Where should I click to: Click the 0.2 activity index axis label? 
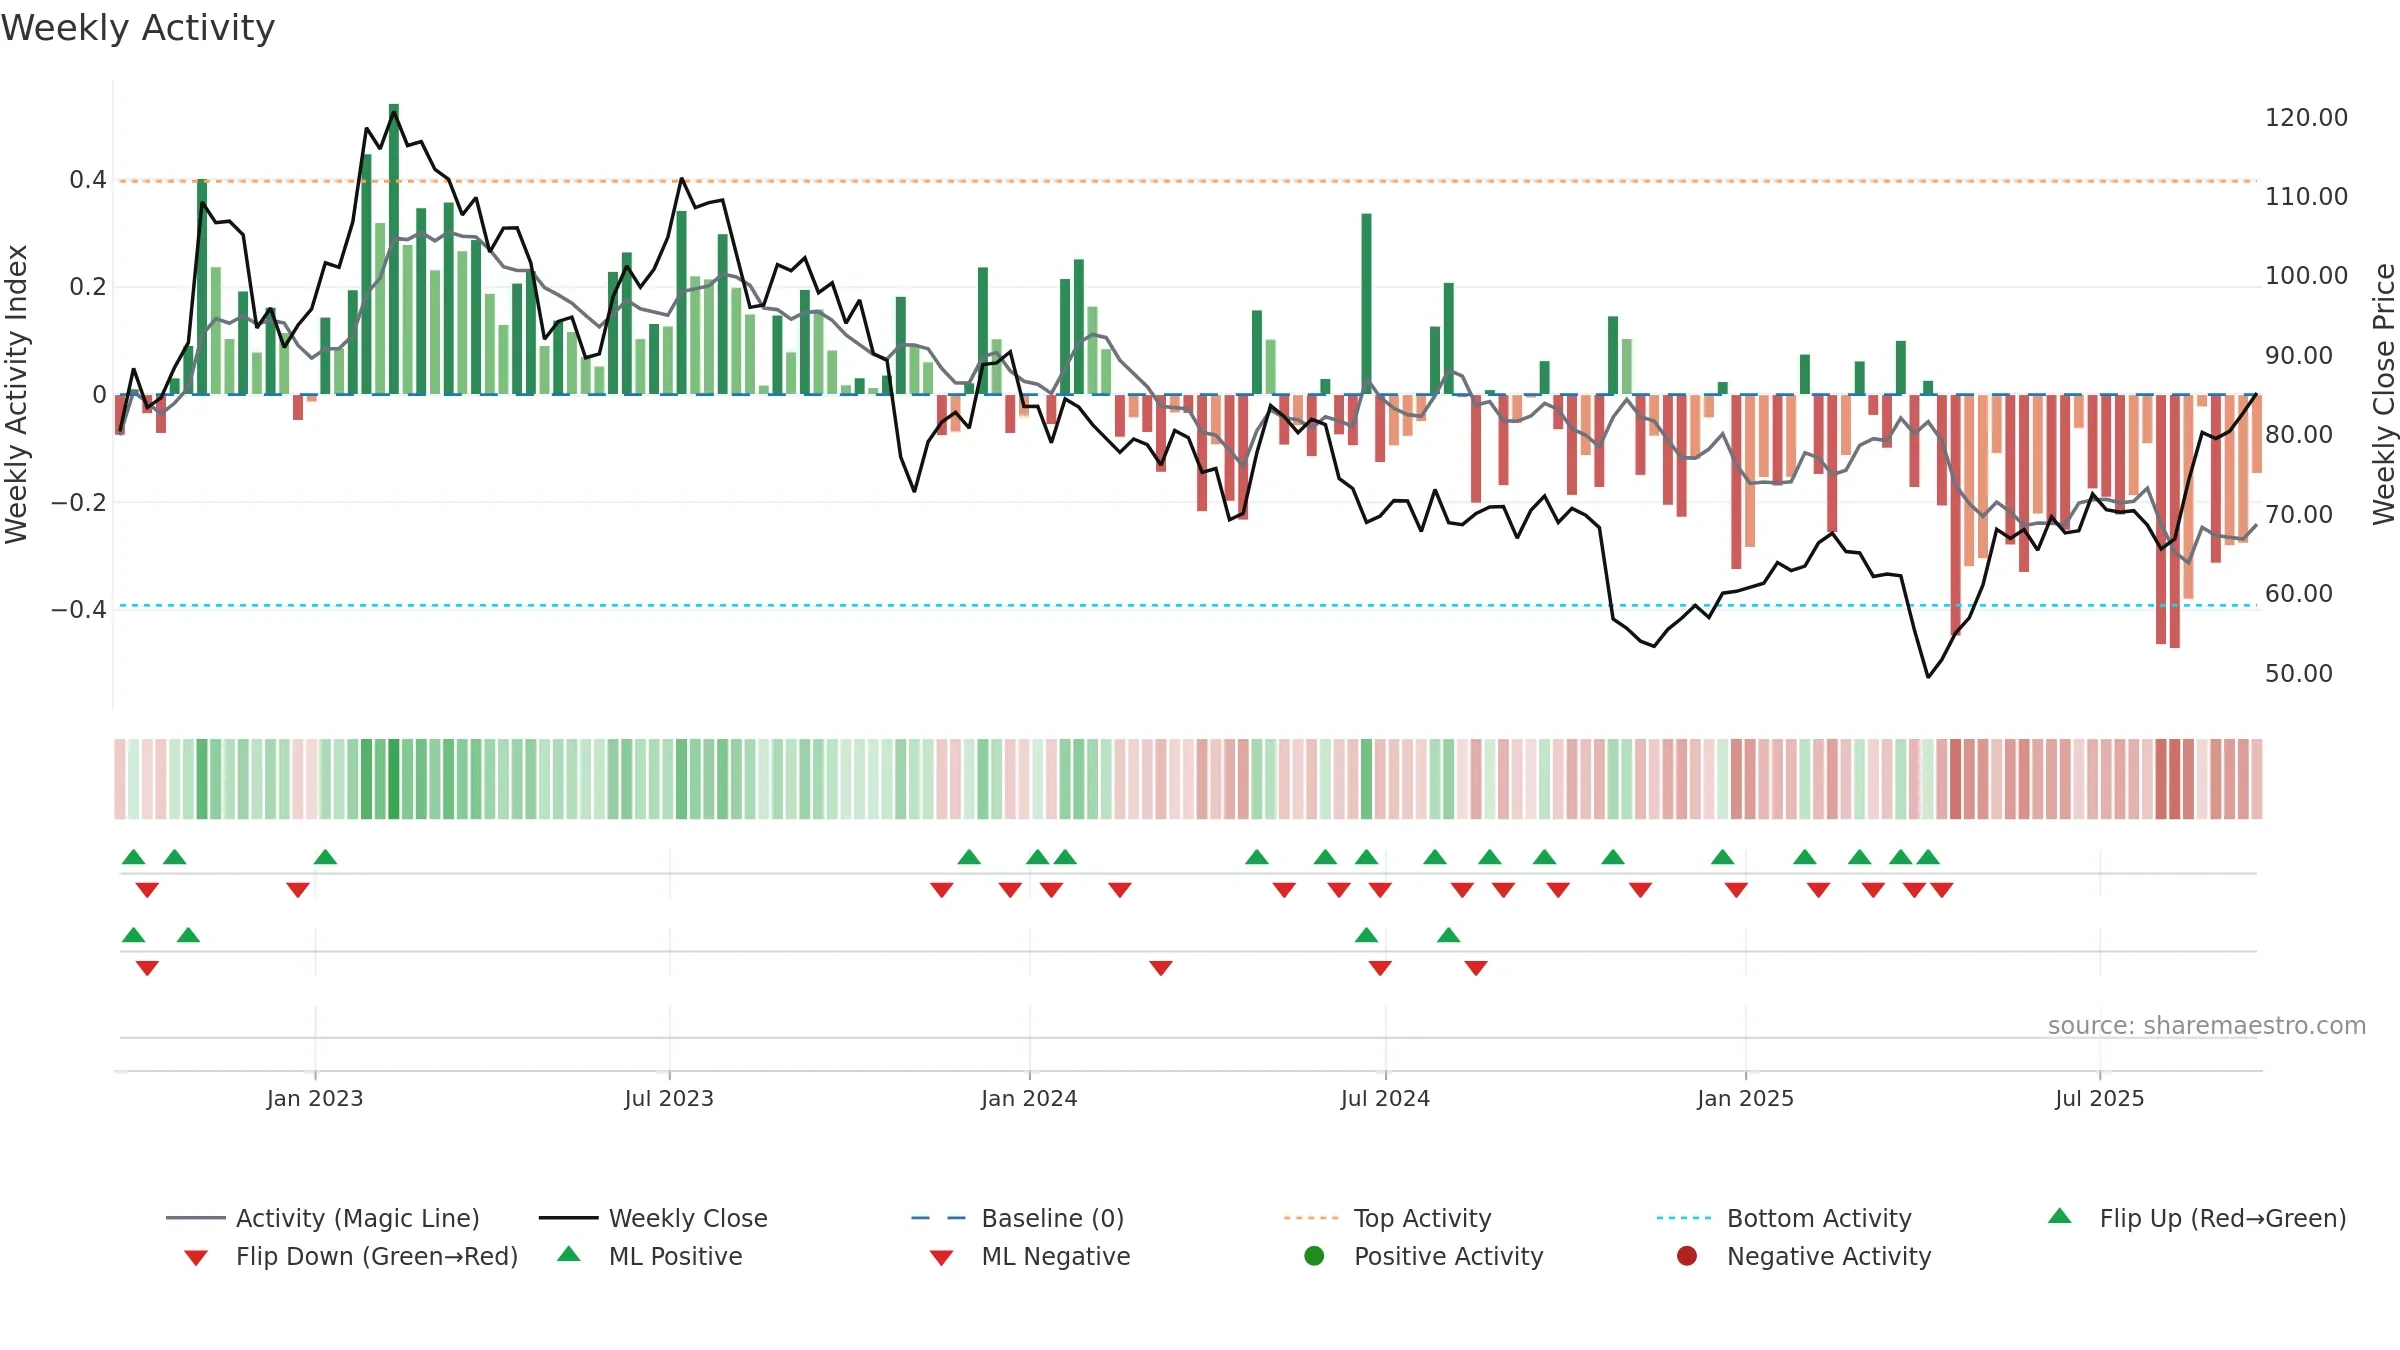[x=88, y=286]
